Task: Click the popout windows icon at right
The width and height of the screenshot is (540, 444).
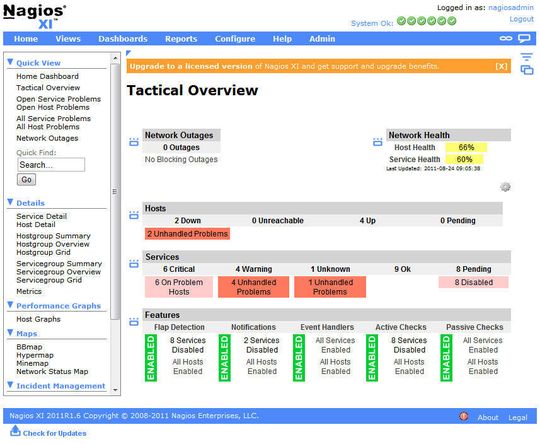Action: coord(527,70)
